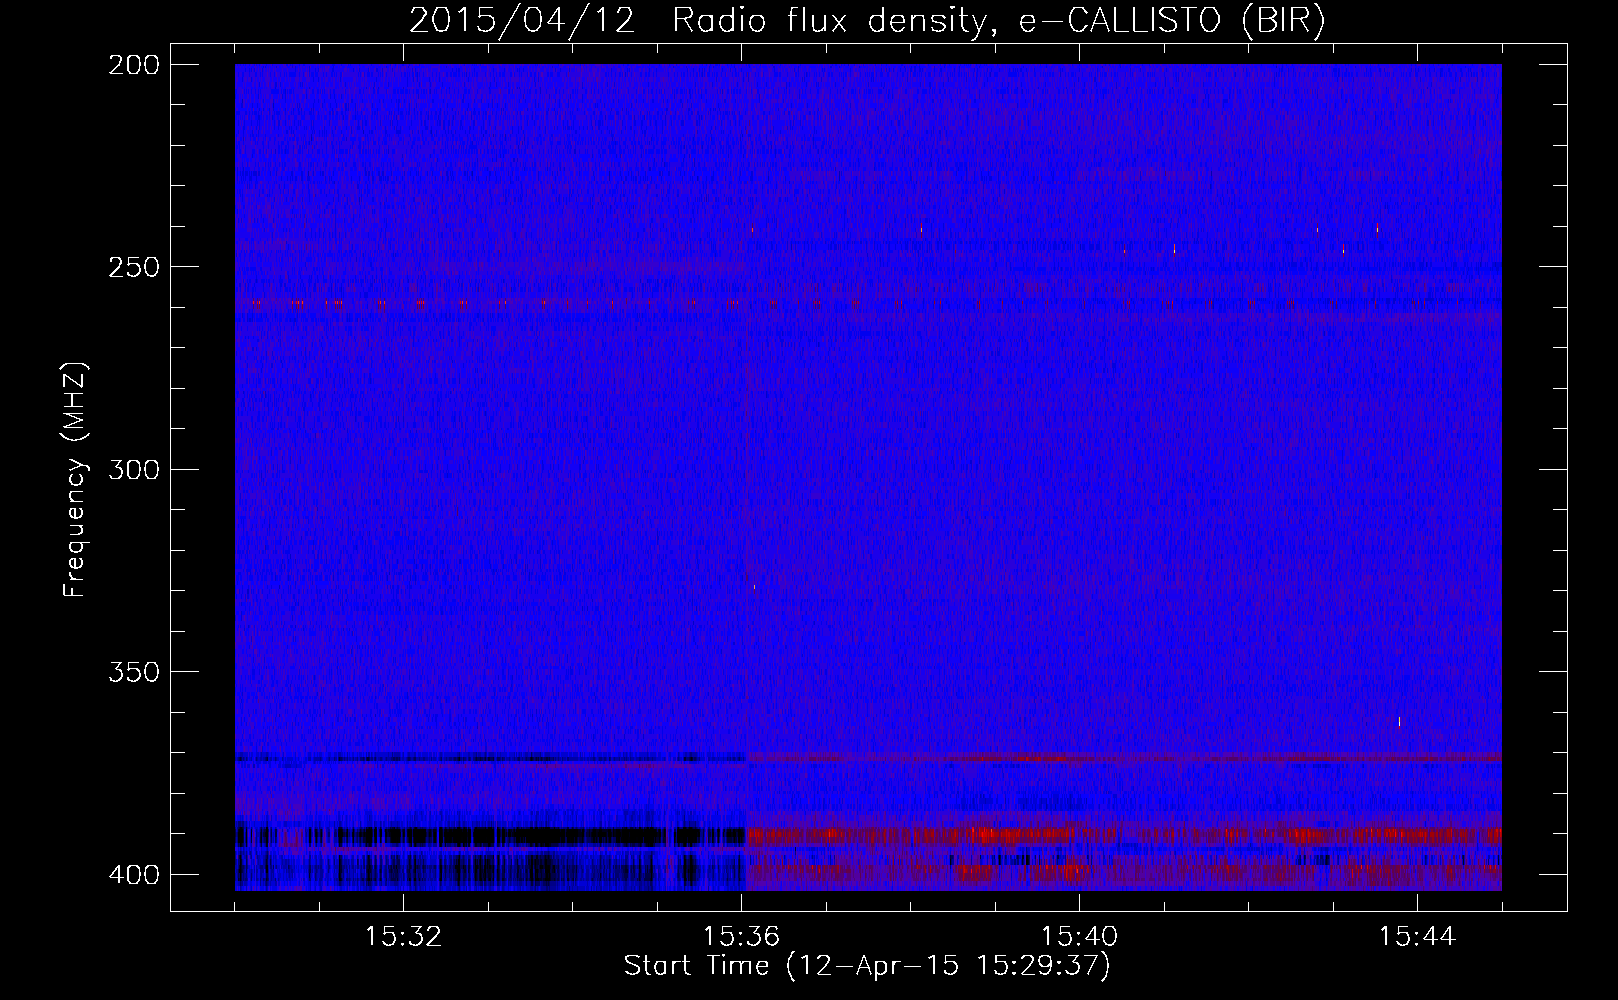Click the 400 frequency tick label

133,875
